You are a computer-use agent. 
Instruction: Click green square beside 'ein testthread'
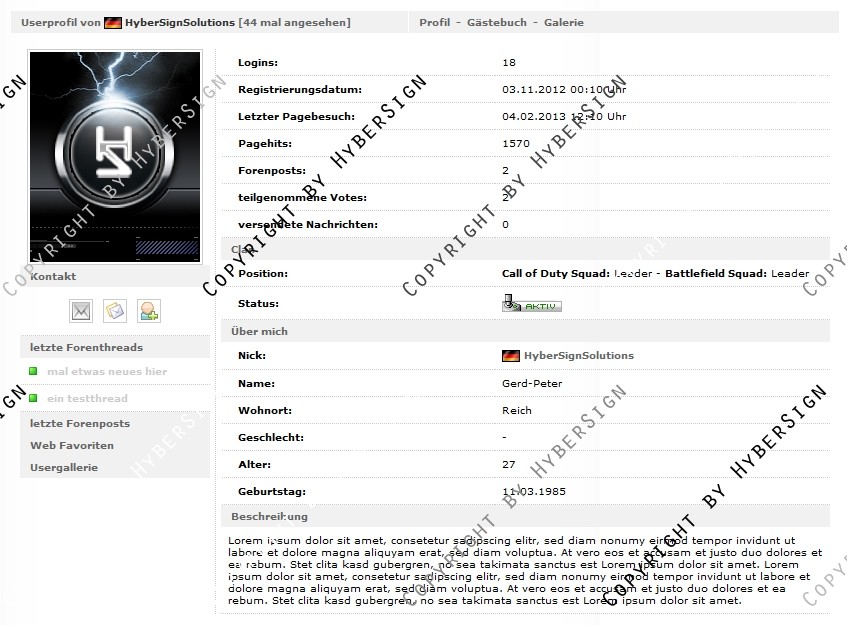pyautogui.click(x=33, y=398)
